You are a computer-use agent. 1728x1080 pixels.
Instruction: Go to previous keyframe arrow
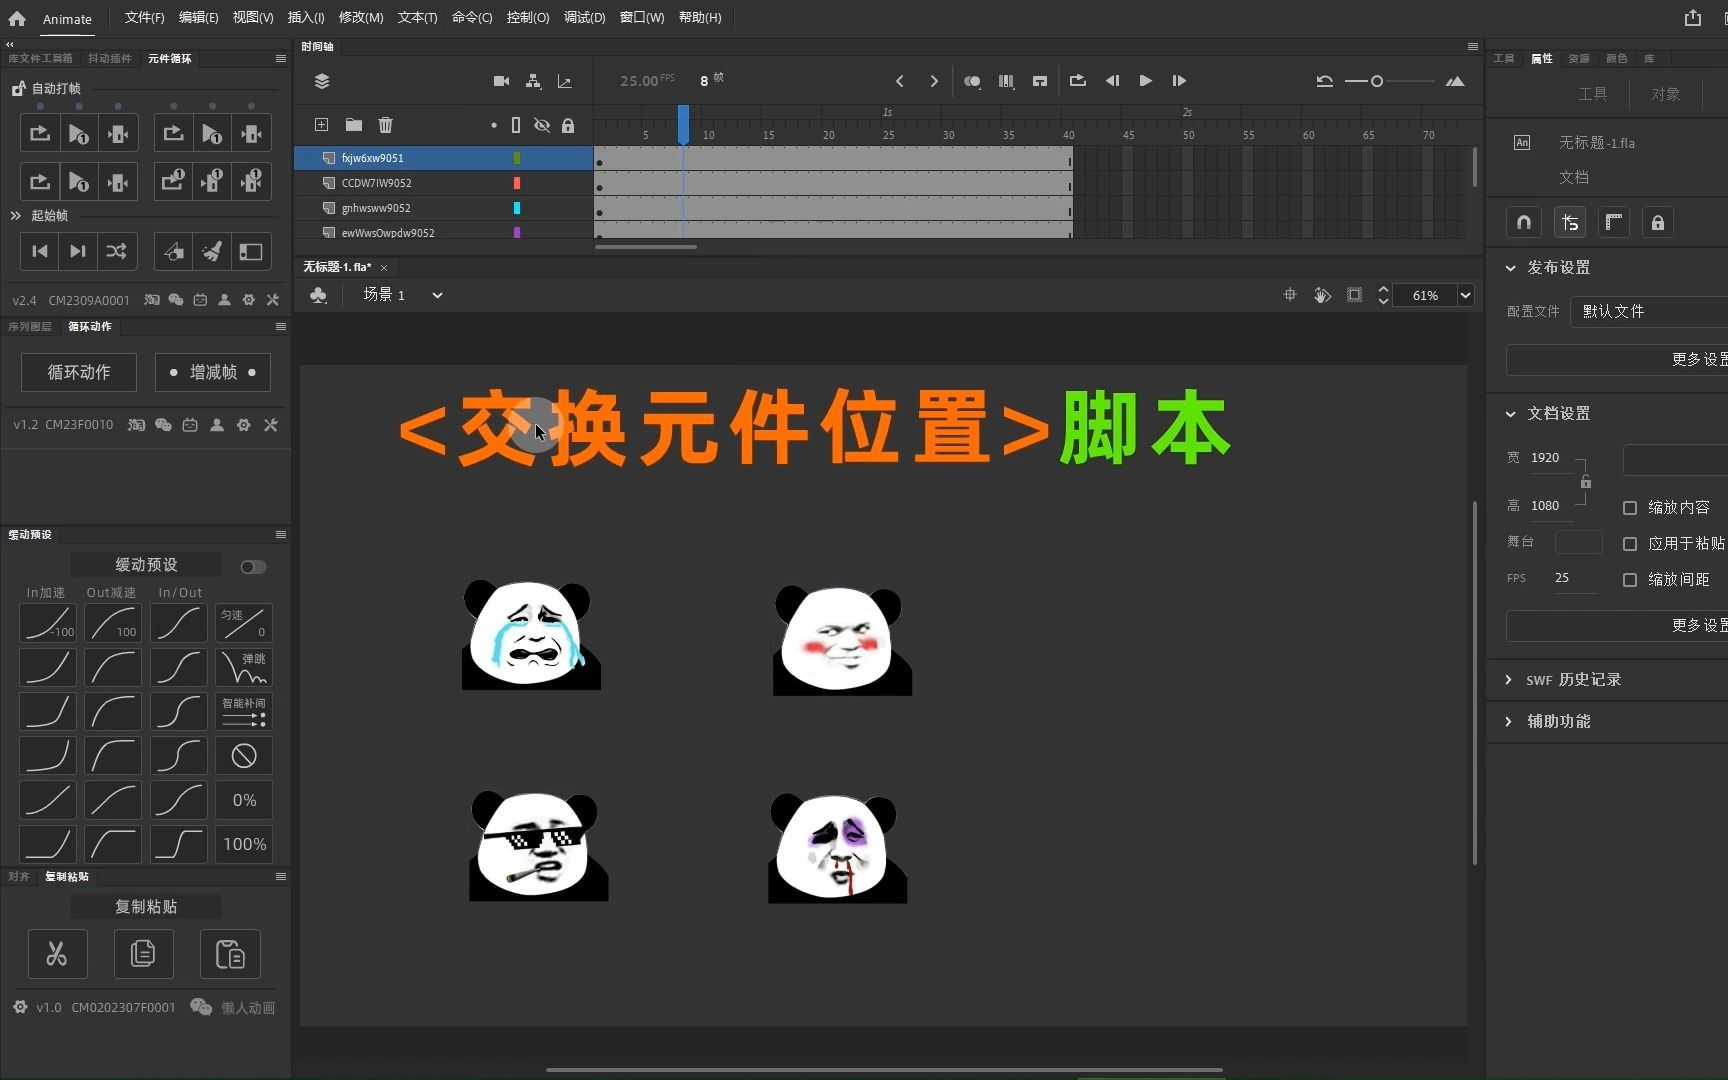coord(900,81)
